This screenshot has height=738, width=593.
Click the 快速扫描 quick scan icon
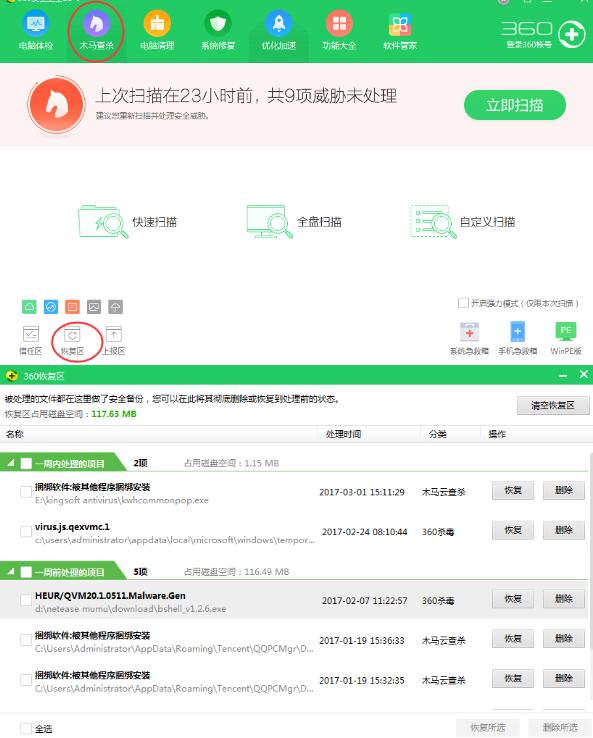click(x=103, y=221)
